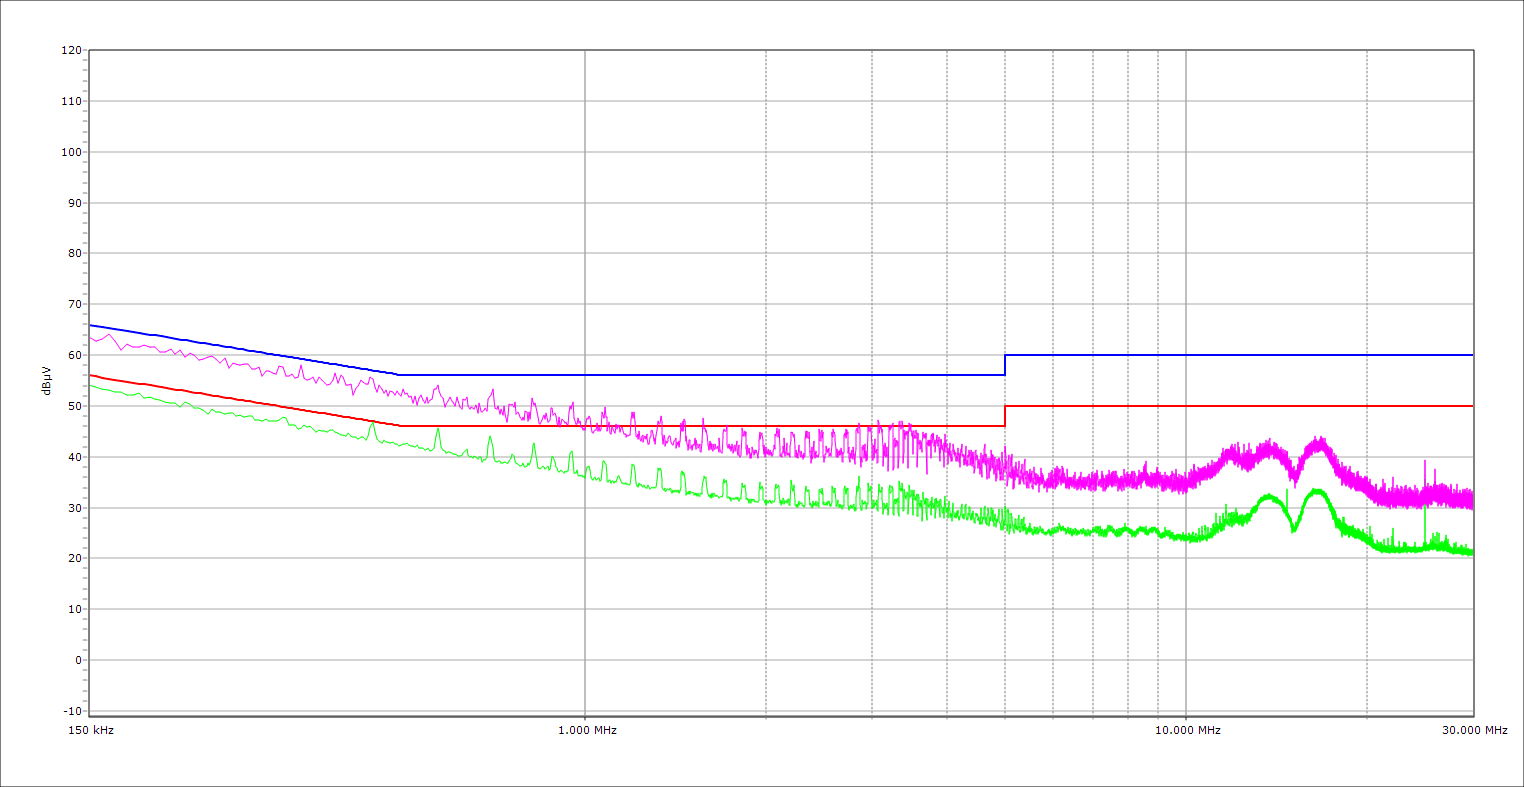The width and height of the screenshot is (1524, 787).
Task: Click the -10 y-axis value label
Action: click(x=71, y=711)
